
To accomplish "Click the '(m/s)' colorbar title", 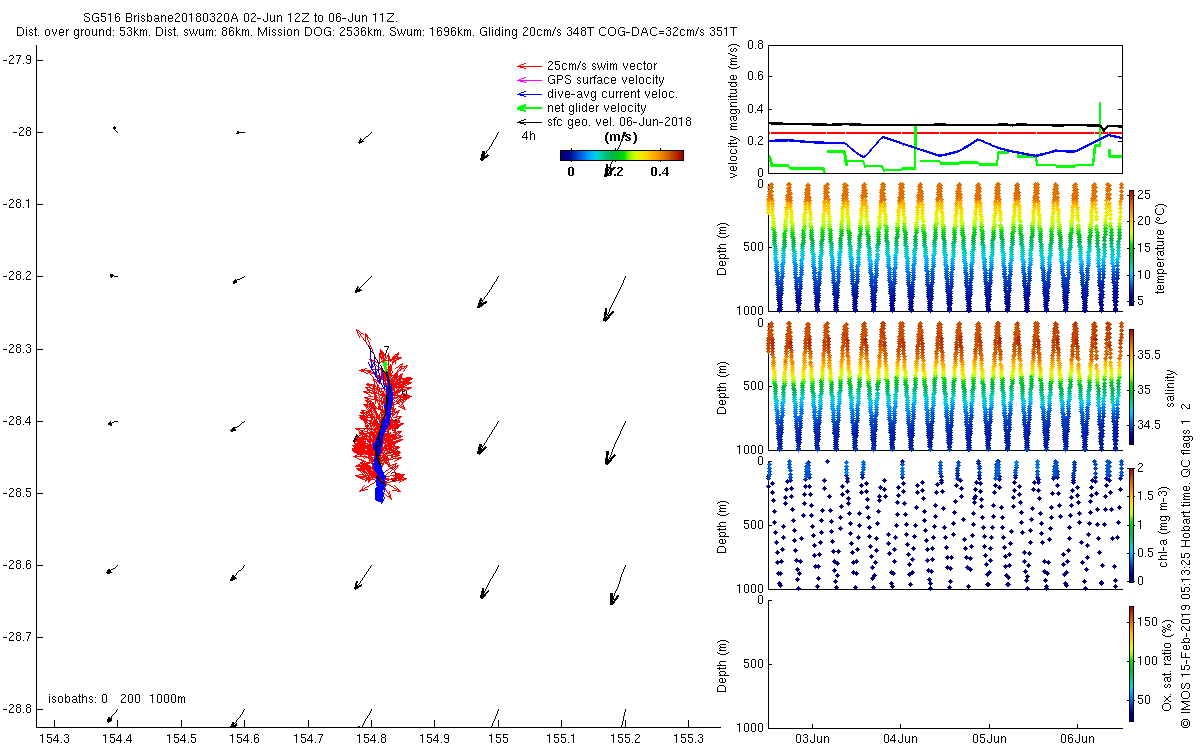I will pyautogui.click(x=620, y=136).
